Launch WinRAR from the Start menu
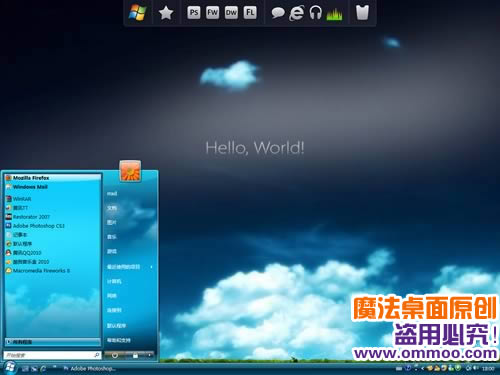This screenshot has height=375, width=500. click(x=53, y=199)
